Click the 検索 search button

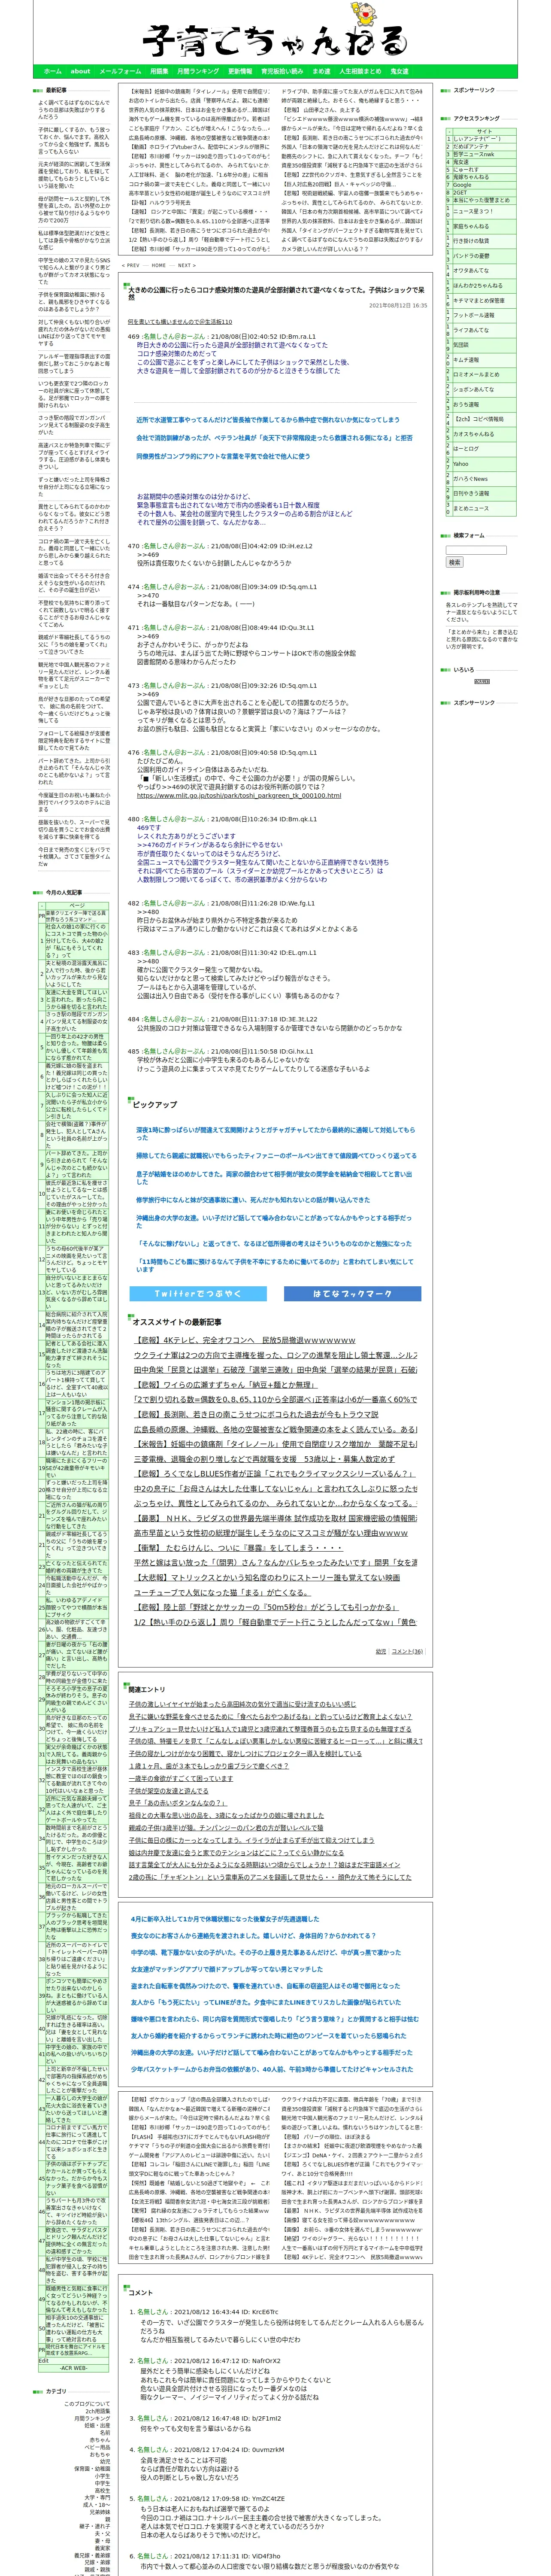click(x=455, y=562)
